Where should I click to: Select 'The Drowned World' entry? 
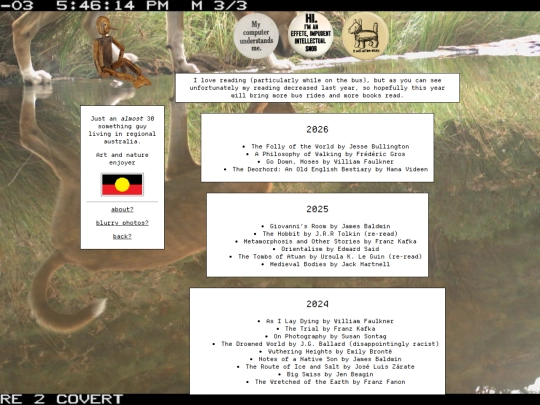(x=330, y=344)
